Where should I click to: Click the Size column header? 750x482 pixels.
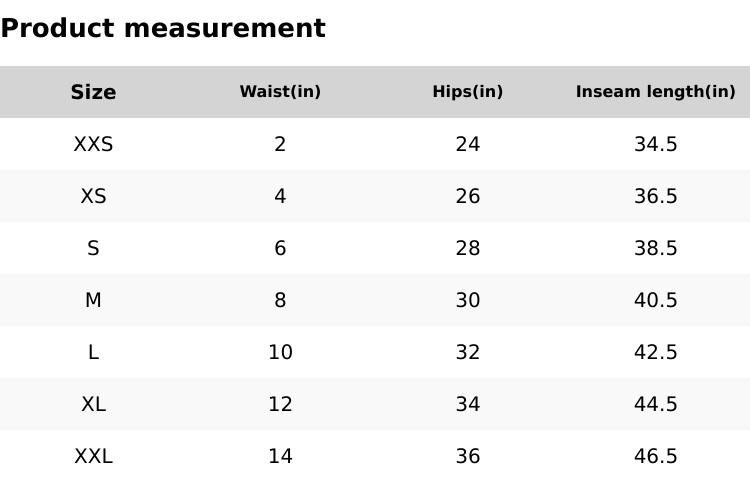(x=93, y=92)
